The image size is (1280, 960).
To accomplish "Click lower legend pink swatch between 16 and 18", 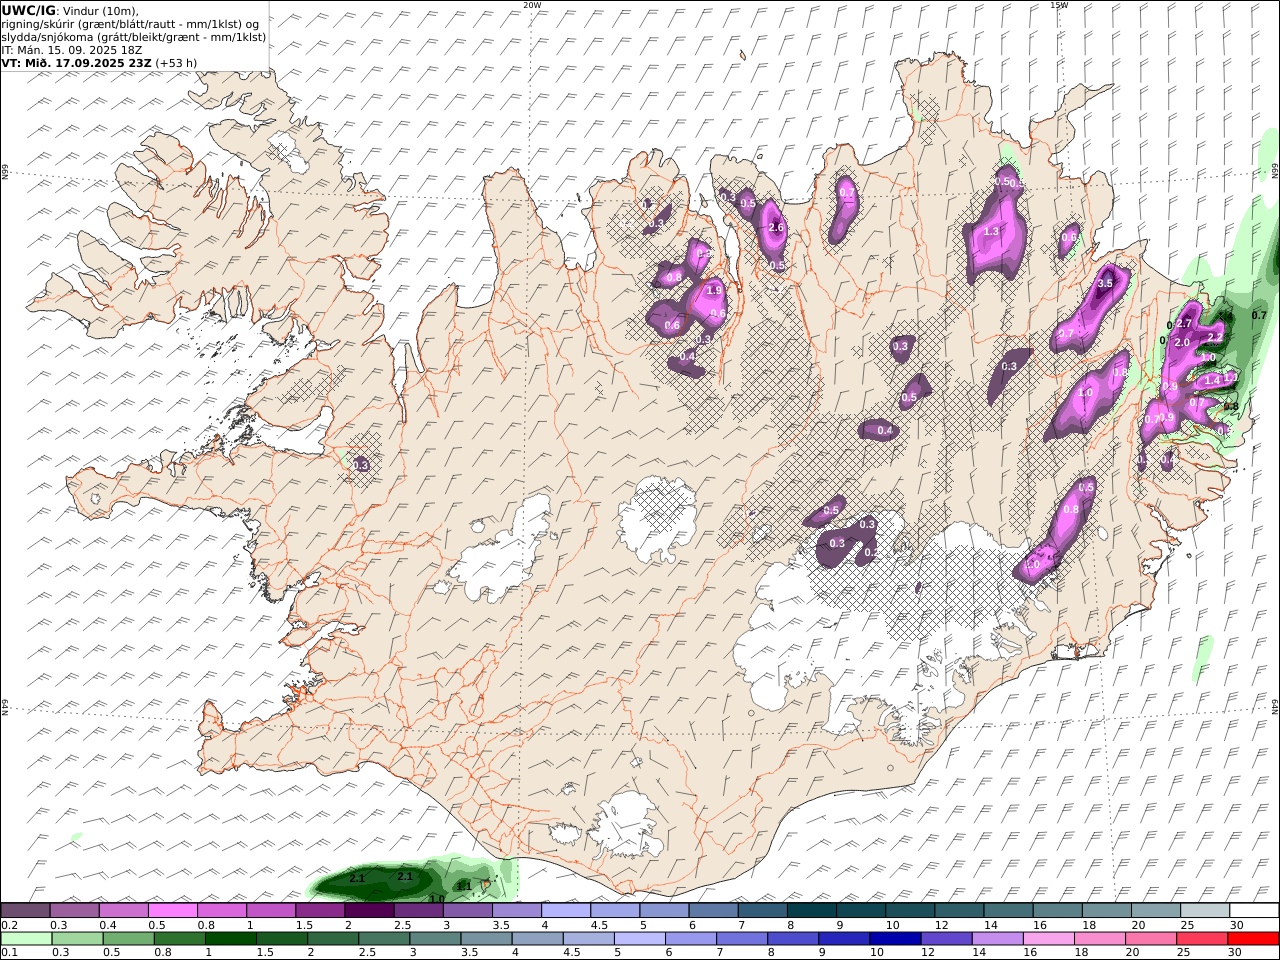I will tap(1050, 939).
